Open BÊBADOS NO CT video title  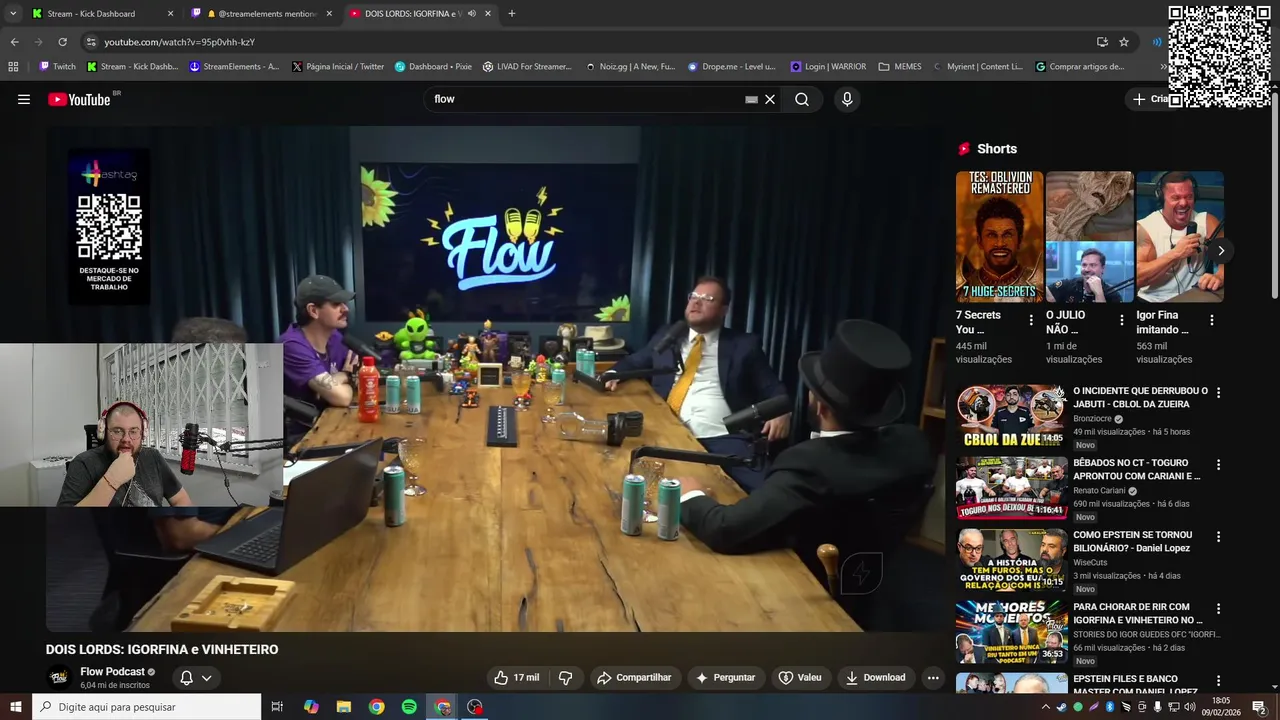coord(1136,469)
